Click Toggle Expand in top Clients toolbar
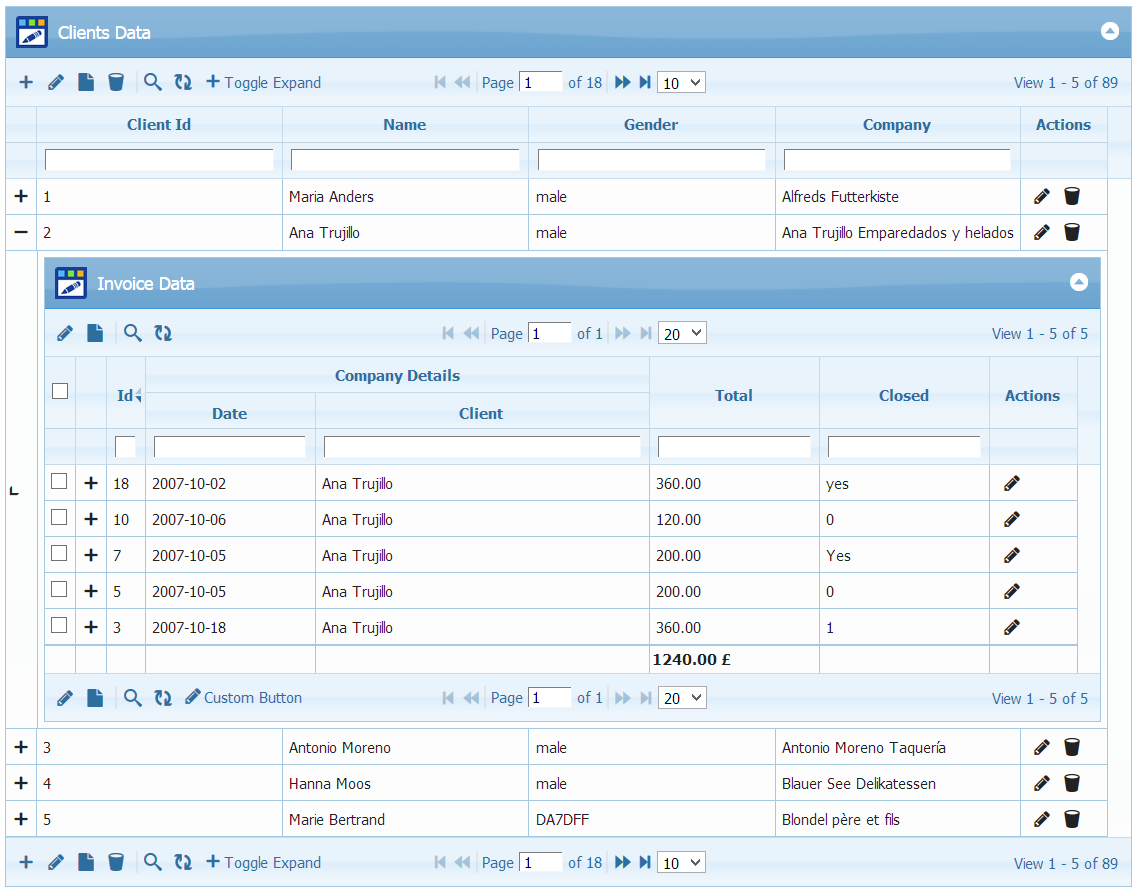This screenshot has height=891, width=1137. click(264, 82)
